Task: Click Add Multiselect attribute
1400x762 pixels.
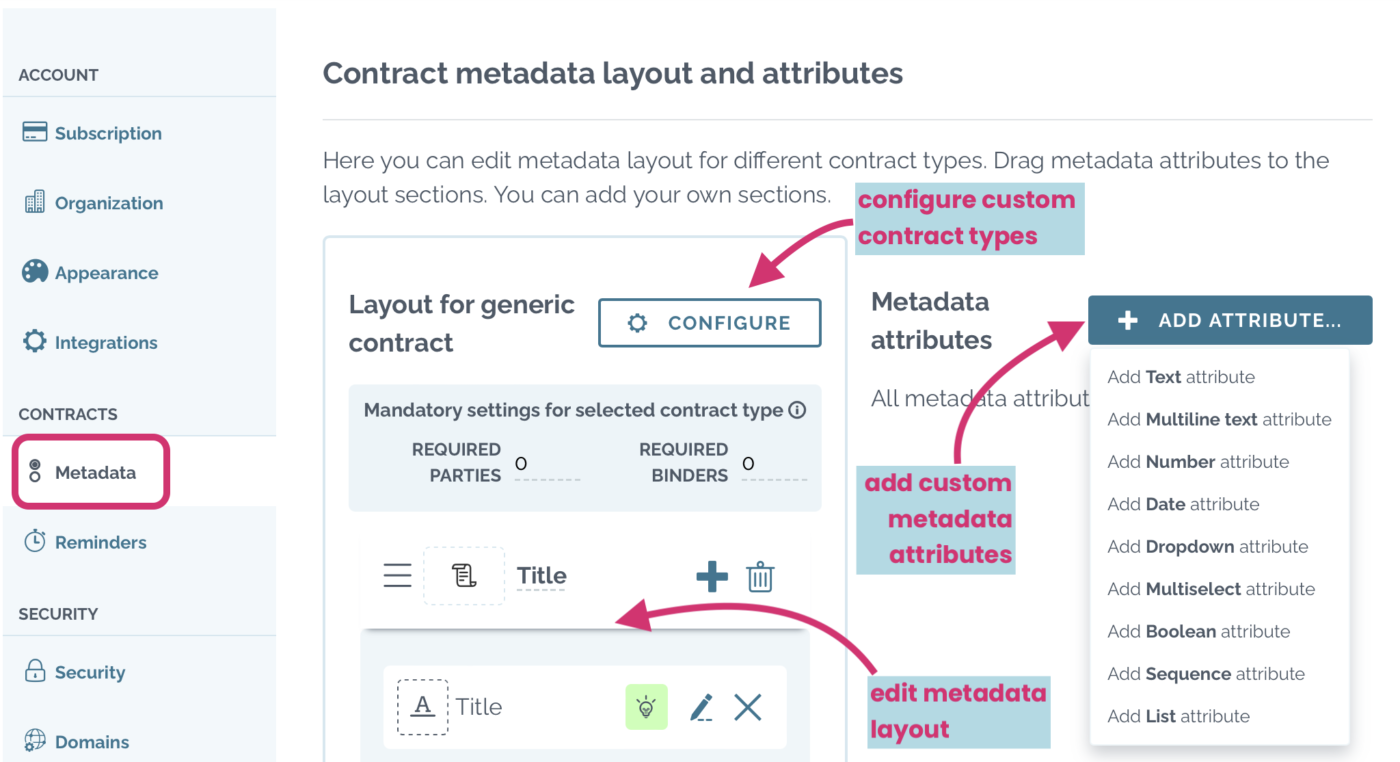Action: tap(1211, 589)
